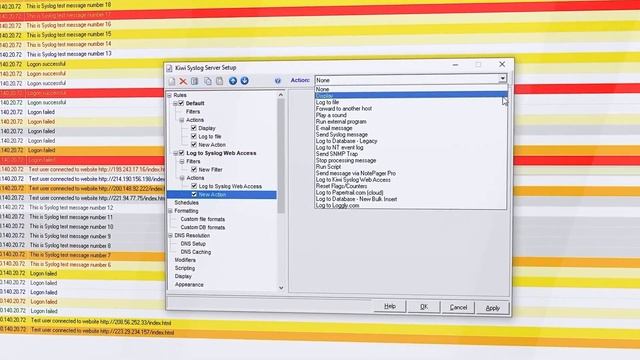Click the New item toolbar icon
The image size is (640, 360).
[172, 81]
